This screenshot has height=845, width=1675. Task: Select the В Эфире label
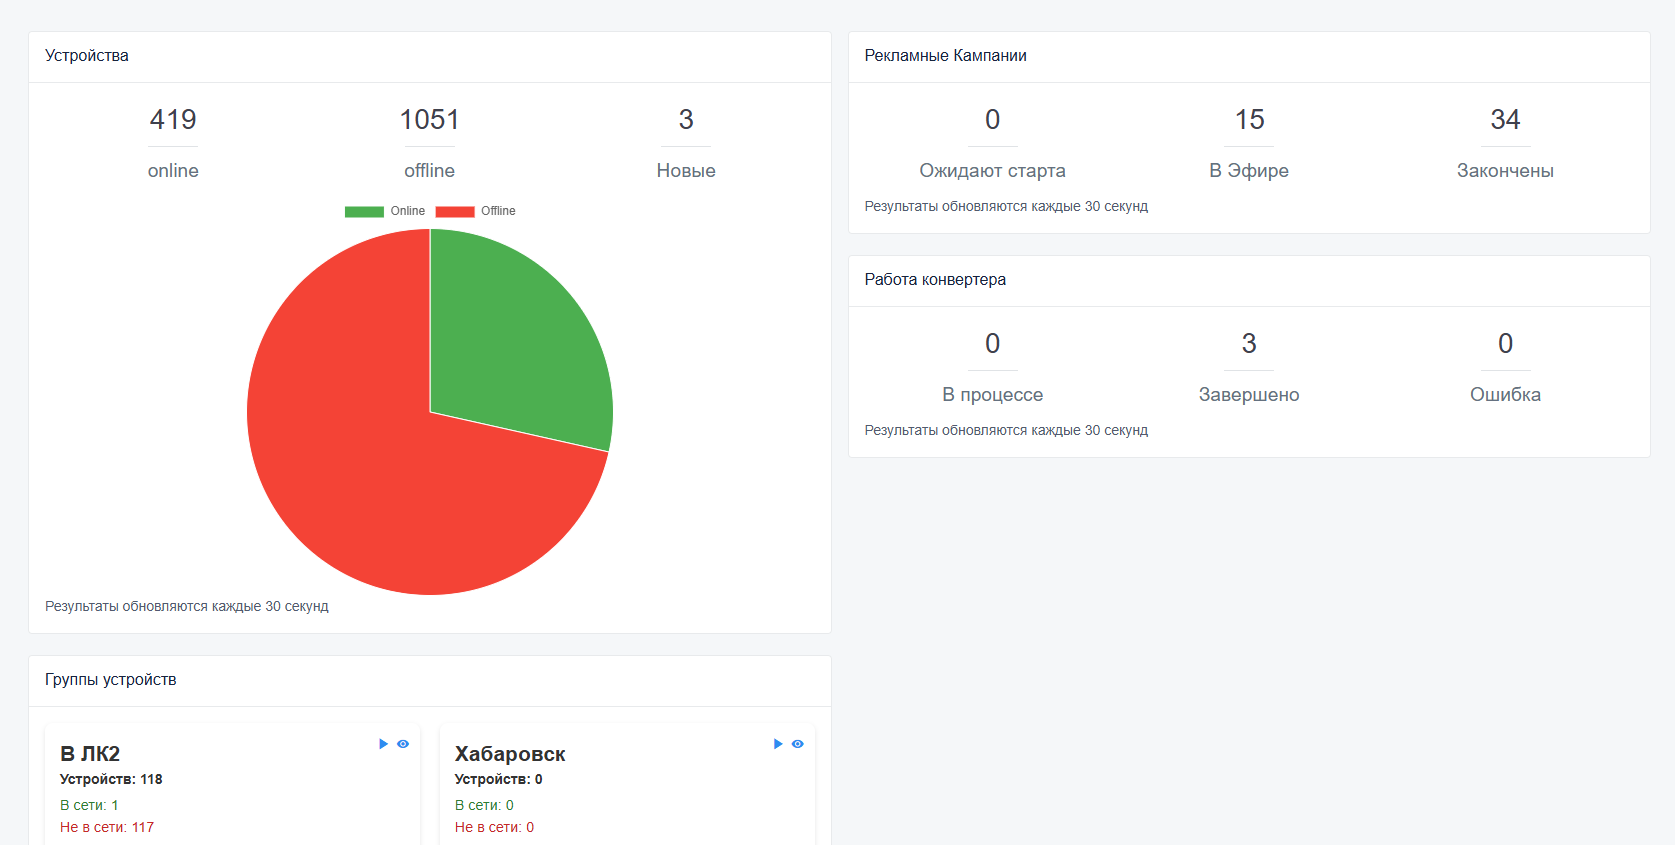point(1249,171)
